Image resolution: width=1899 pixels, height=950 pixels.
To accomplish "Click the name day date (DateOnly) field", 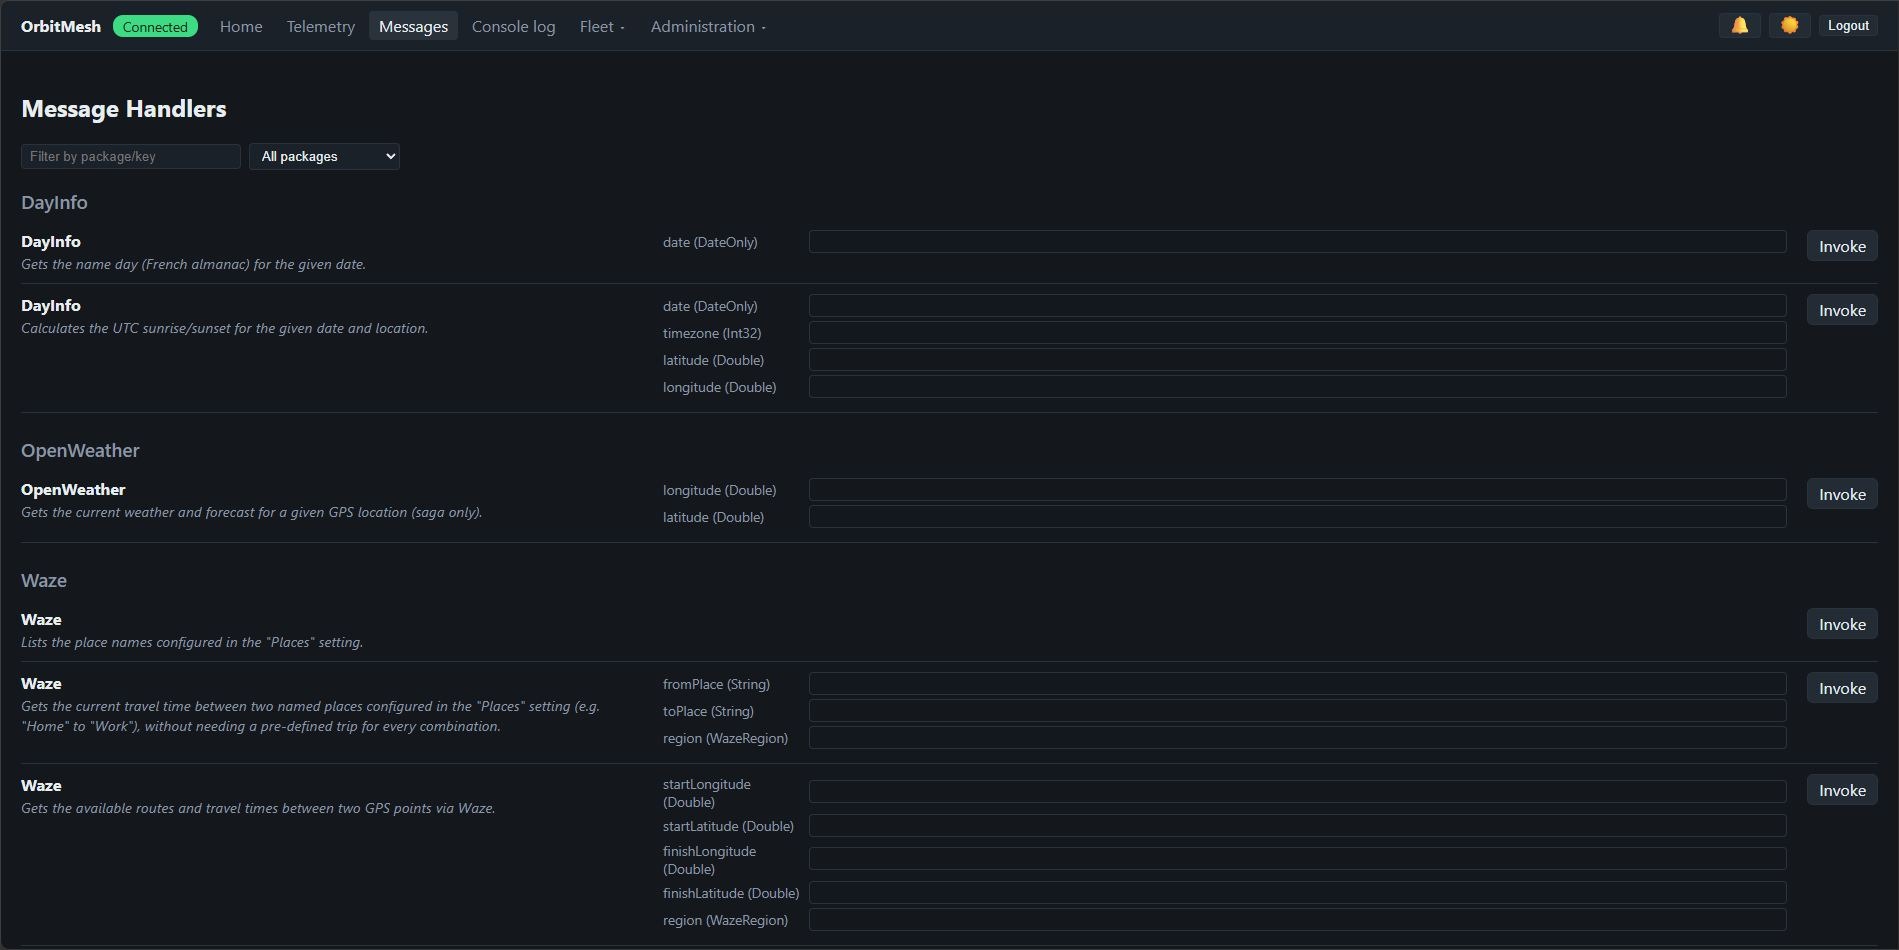I will point(1297,242).
